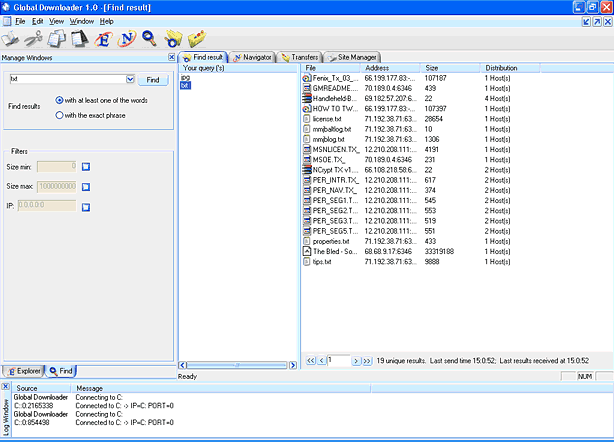The width and height of the screenshot is (614, 442).
Task: Click the file icon of NCrypt TX
Action: [x=307, y=170]
